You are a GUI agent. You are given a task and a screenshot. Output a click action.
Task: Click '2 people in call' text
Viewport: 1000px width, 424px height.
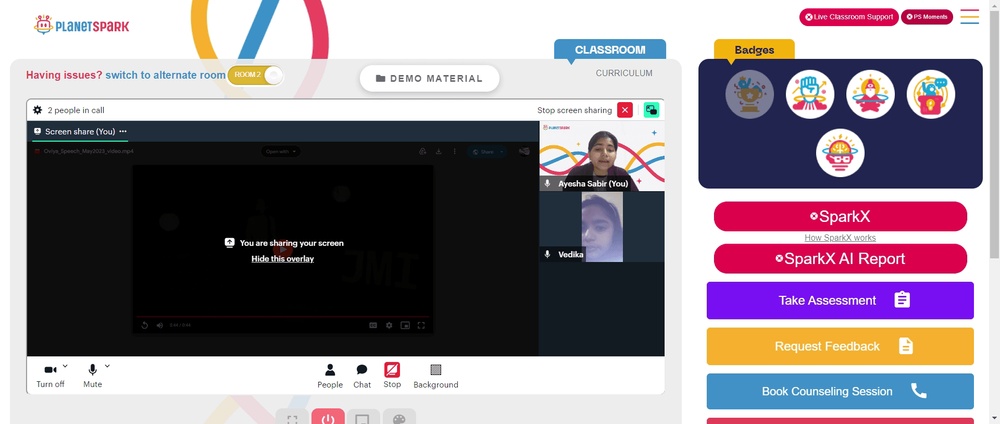(76, 110)
